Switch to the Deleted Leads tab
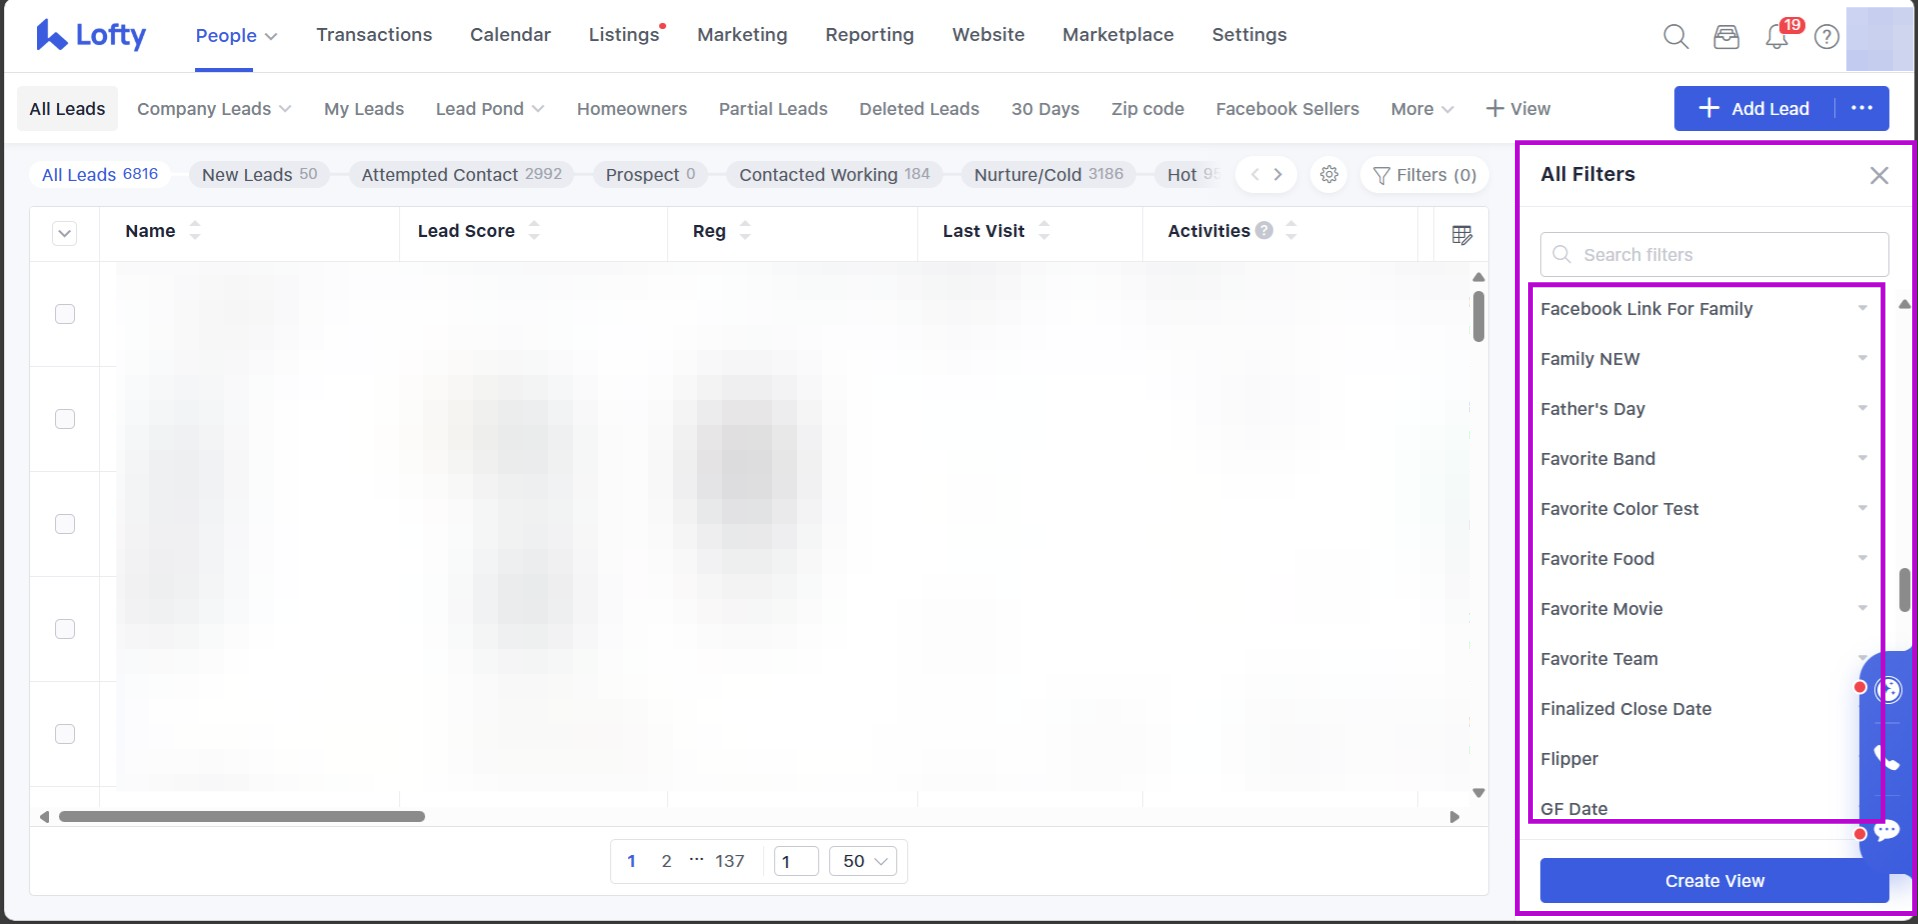Viewport: 1918px width, 924px height. point(919,109)
